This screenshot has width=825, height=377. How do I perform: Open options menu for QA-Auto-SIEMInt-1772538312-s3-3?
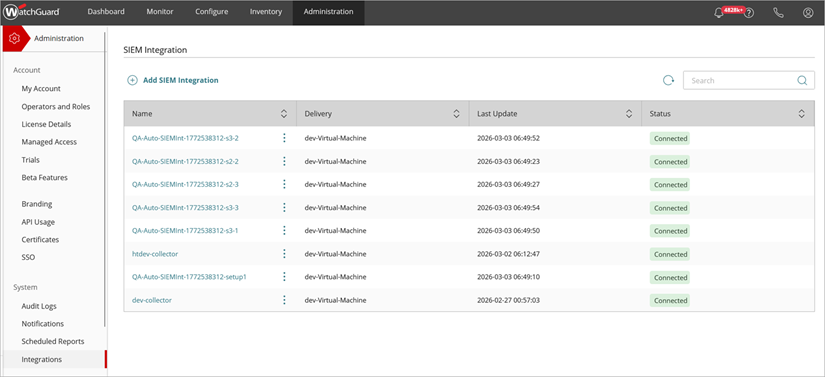tap(284, 208)
